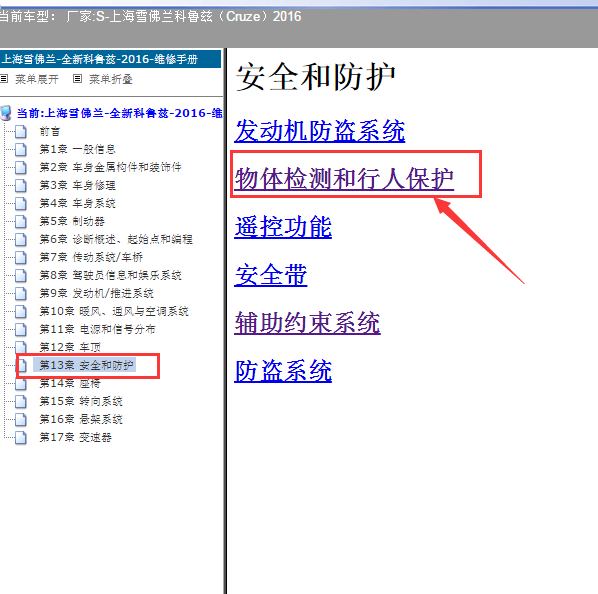
Task: Click the 菜单折叠 list icon
Action: coord(77,79)
